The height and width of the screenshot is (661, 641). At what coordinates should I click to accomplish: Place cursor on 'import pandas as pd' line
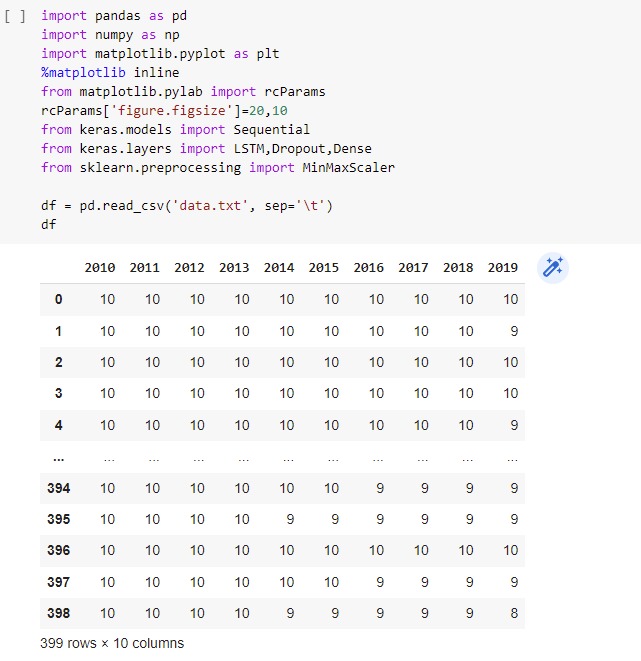[x=114, y=16]
